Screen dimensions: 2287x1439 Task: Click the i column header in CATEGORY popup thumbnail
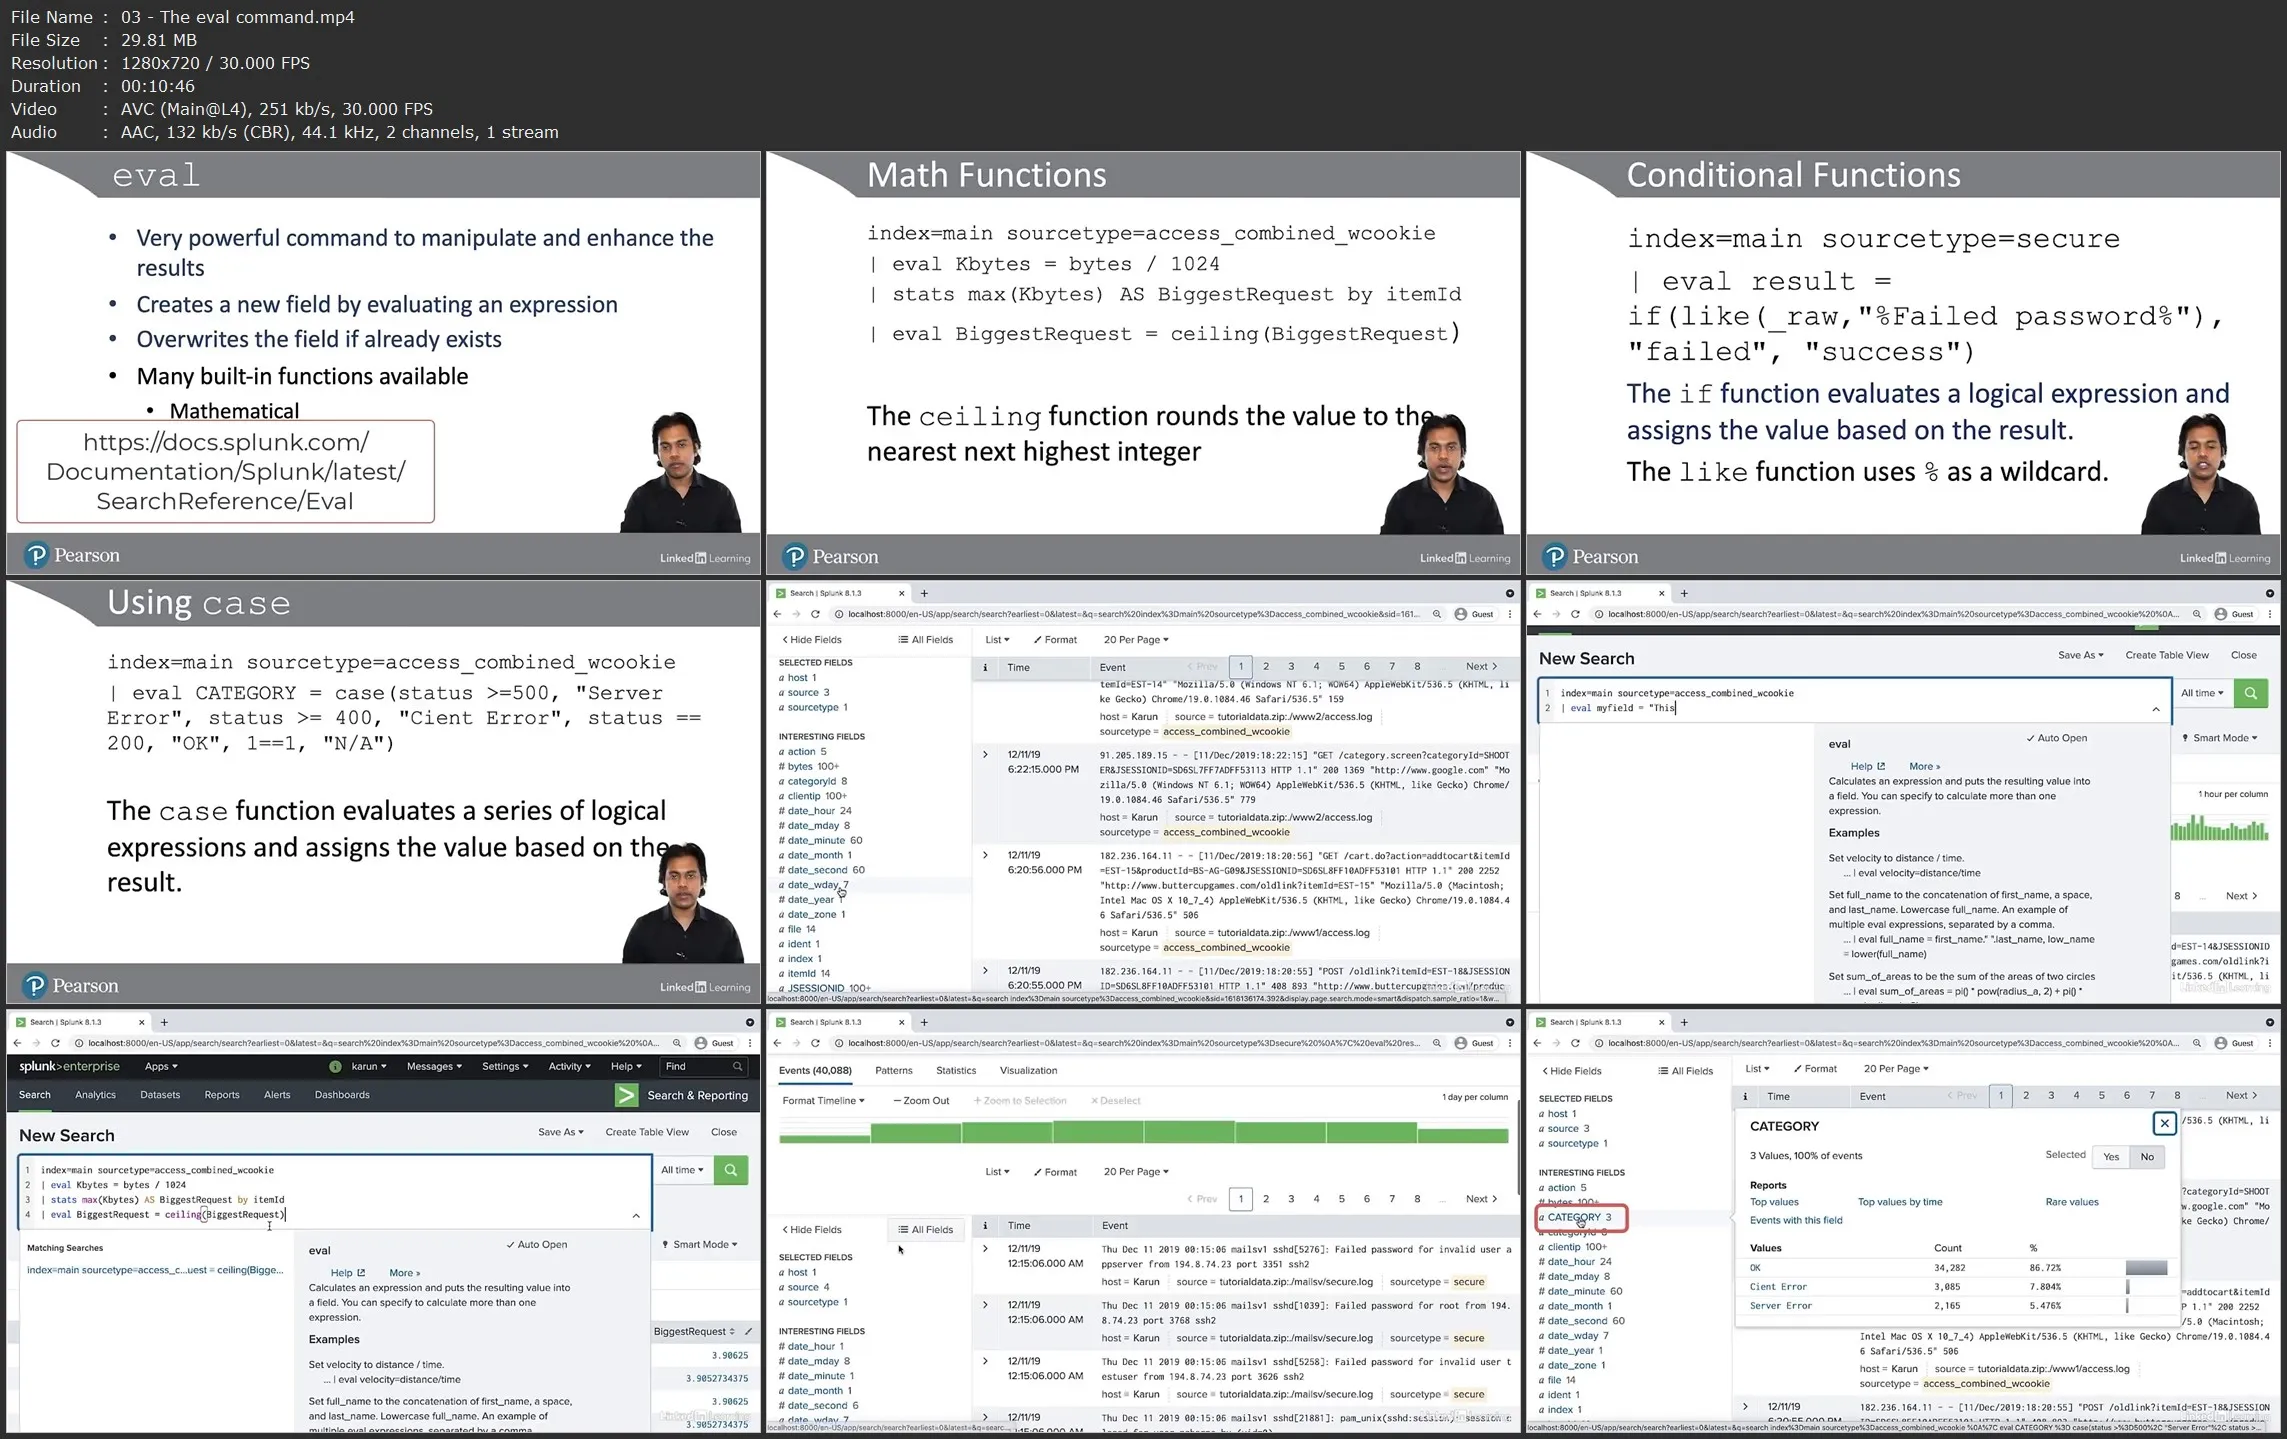[x=1745, y=1096]
